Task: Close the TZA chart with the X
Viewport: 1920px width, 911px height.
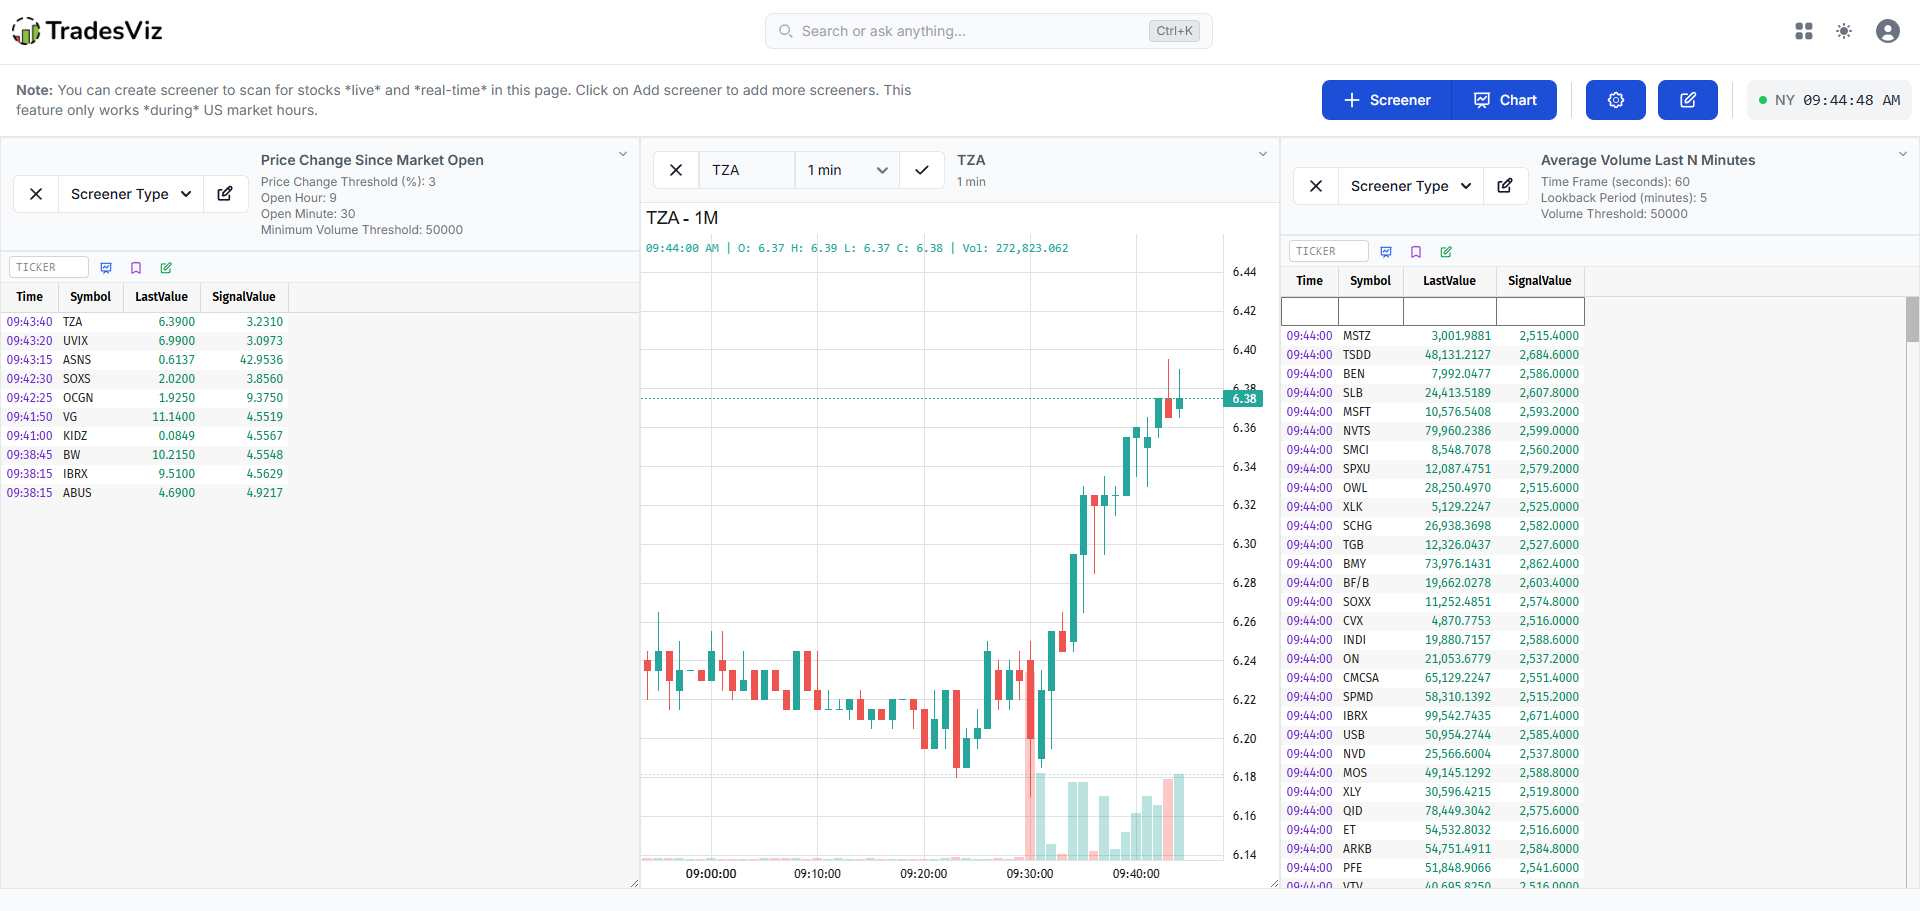Action: pos(675,170)
